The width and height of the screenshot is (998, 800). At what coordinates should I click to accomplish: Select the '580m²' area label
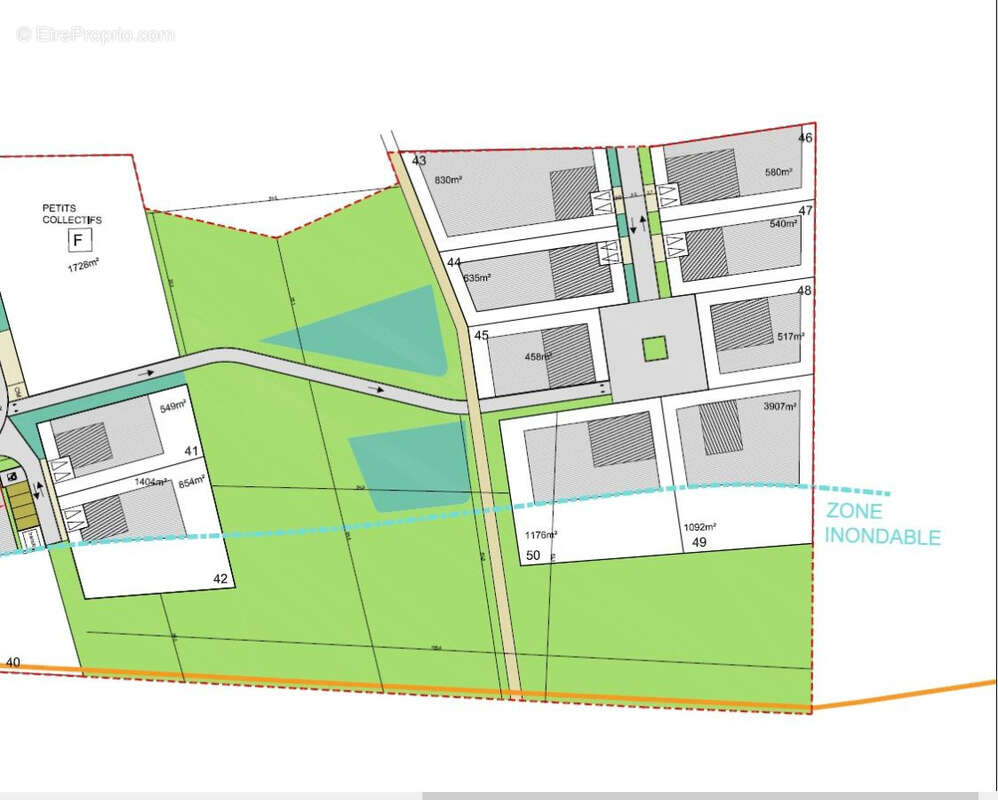point(778,172)
